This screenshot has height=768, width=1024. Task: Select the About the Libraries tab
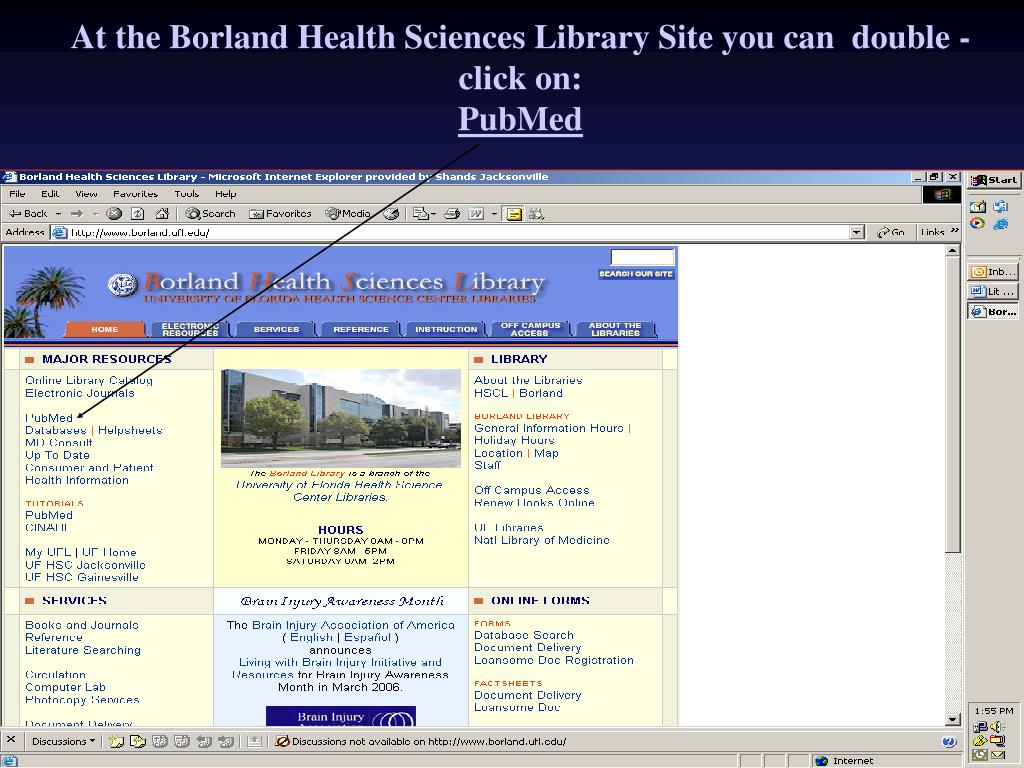point(615,329)
